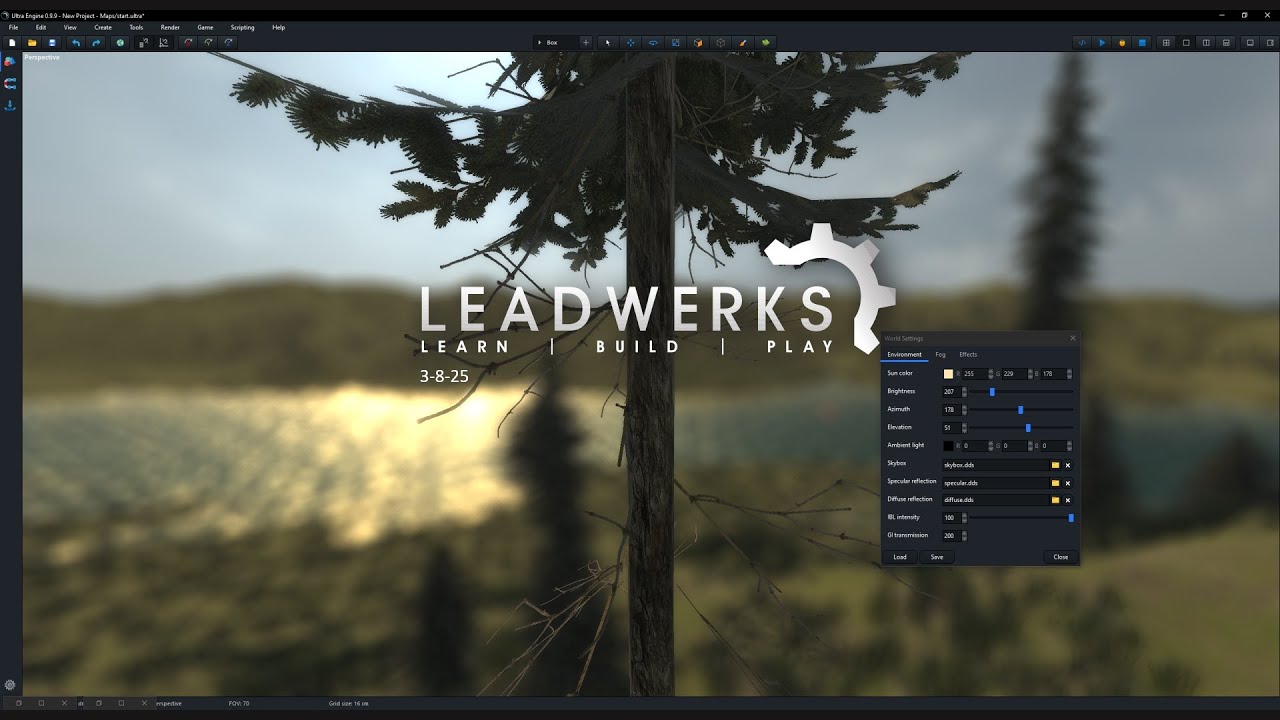Select the paintbrush tool icon
Image resolution: width=1280 pixels, height=720 pixels.
743,43
